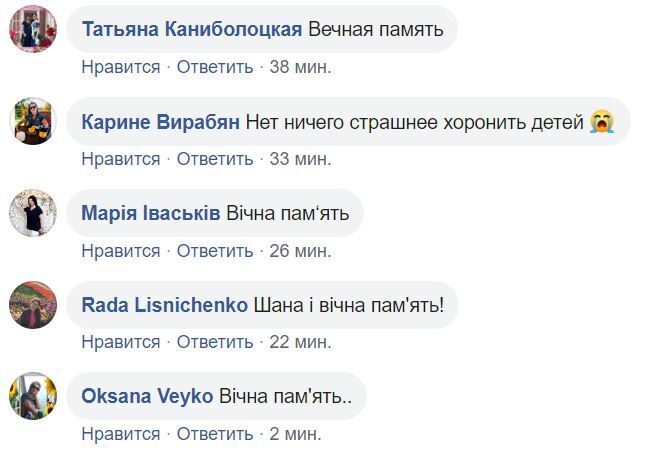Open Марія Іваськів's profile name link
Image resolution: width=653 pixels, height=456 pixels.
pos(151,214)
